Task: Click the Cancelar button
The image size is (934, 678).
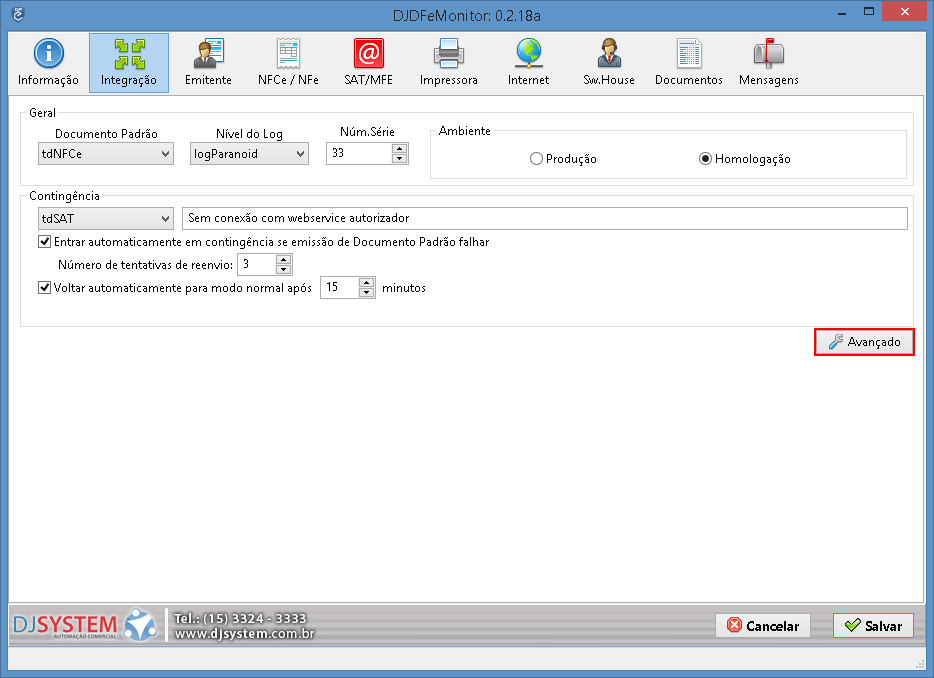Action: point(763,626)
